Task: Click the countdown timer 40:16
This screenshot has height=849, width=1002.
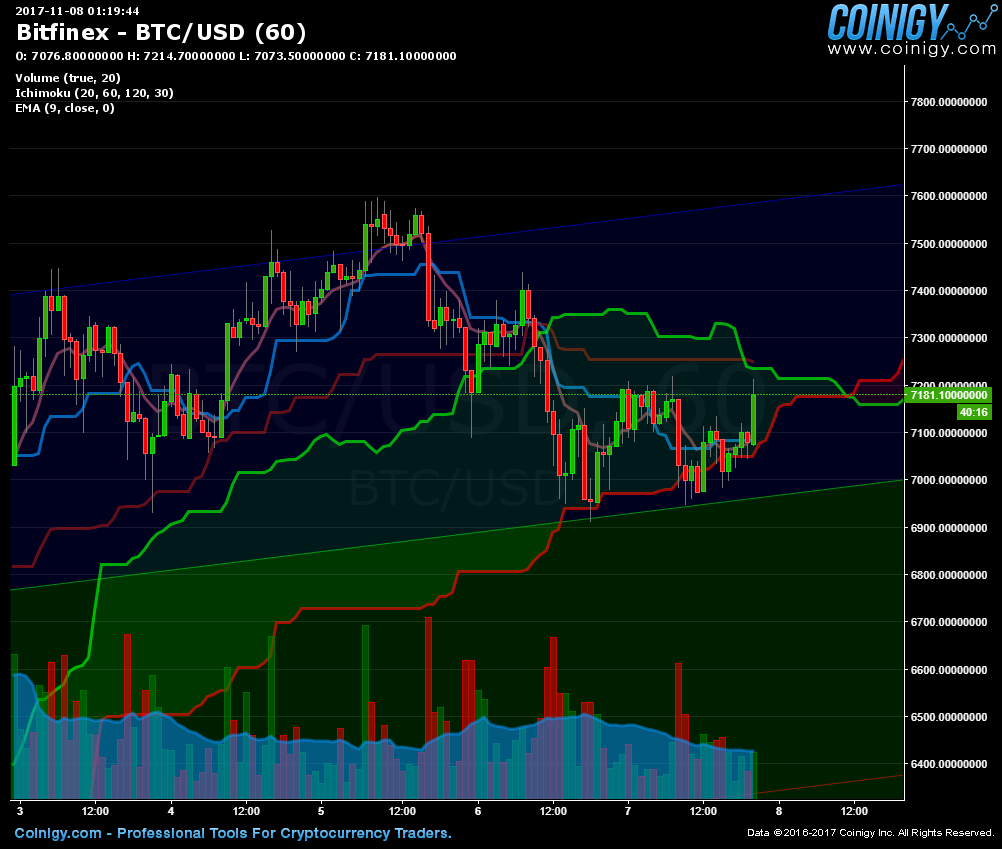Action: (x=974, y=412)
